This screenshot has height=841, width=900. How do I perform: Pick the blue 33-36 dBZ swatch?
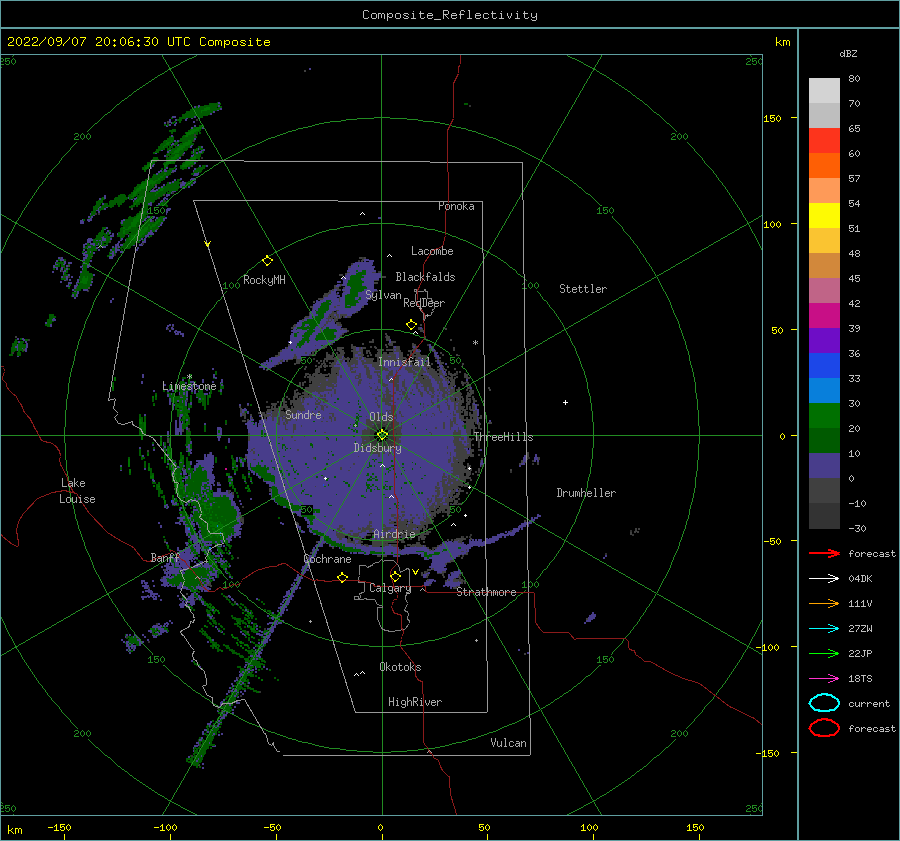coord(824,366)
